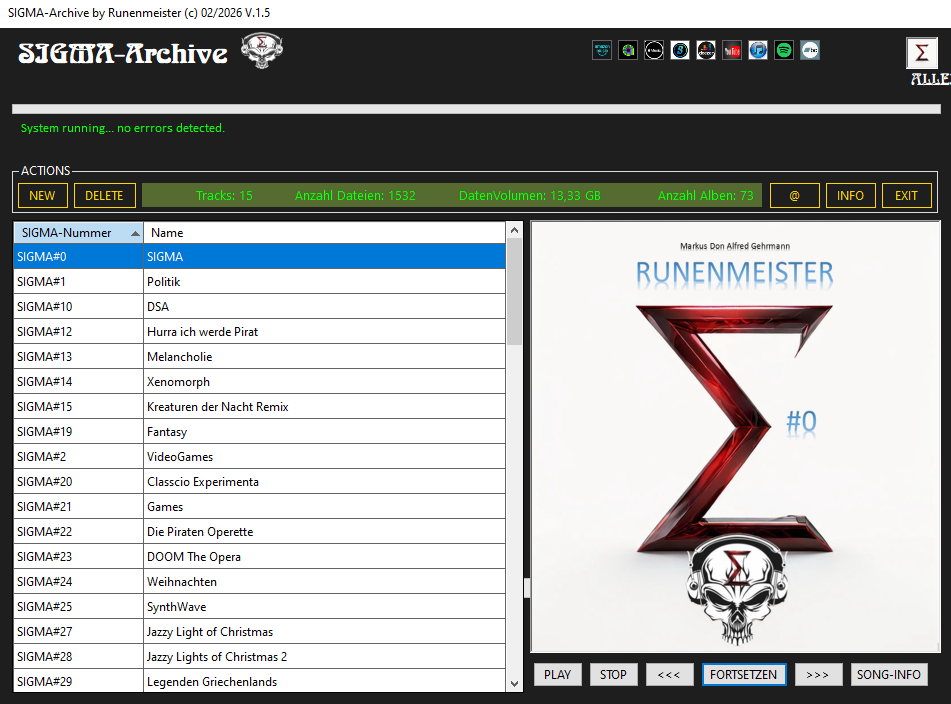Click the Name column header

324,233
